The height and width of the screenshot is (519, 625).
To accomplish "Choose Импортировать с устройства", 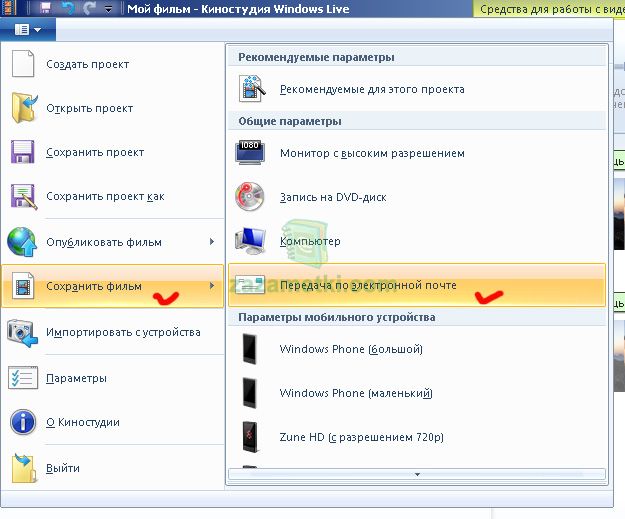I will pyautogui.click(x=123, y=332).
